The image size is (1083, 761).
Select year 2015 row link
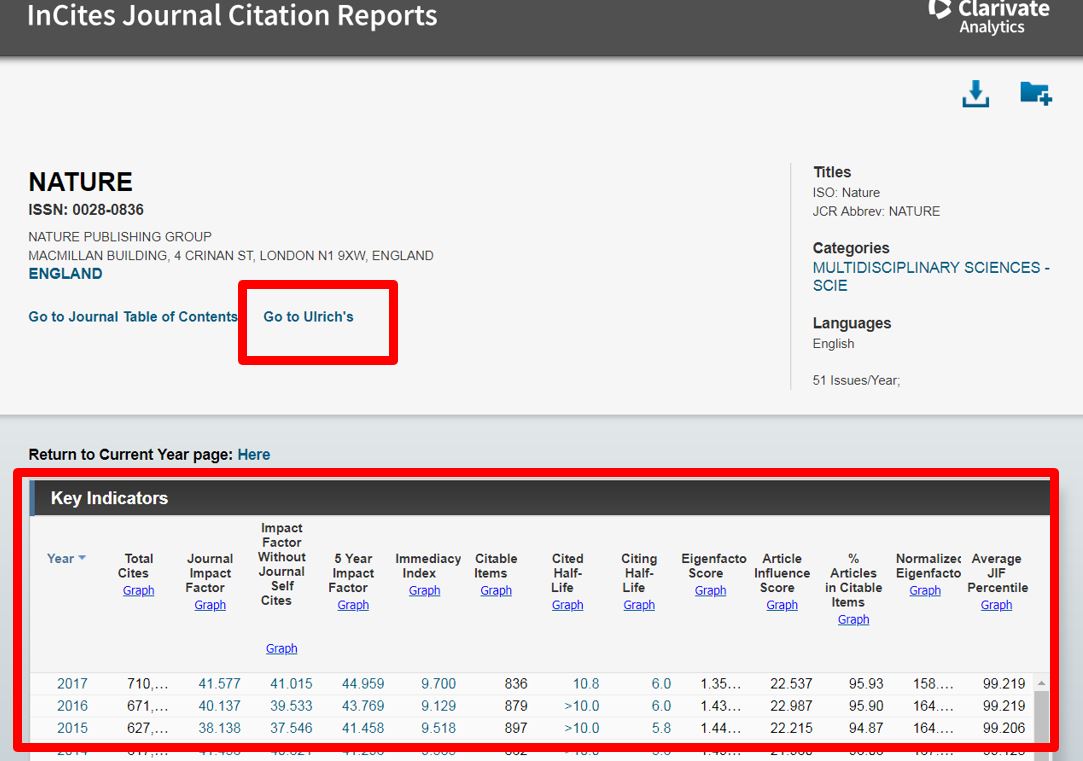click(x=72, y=728)
